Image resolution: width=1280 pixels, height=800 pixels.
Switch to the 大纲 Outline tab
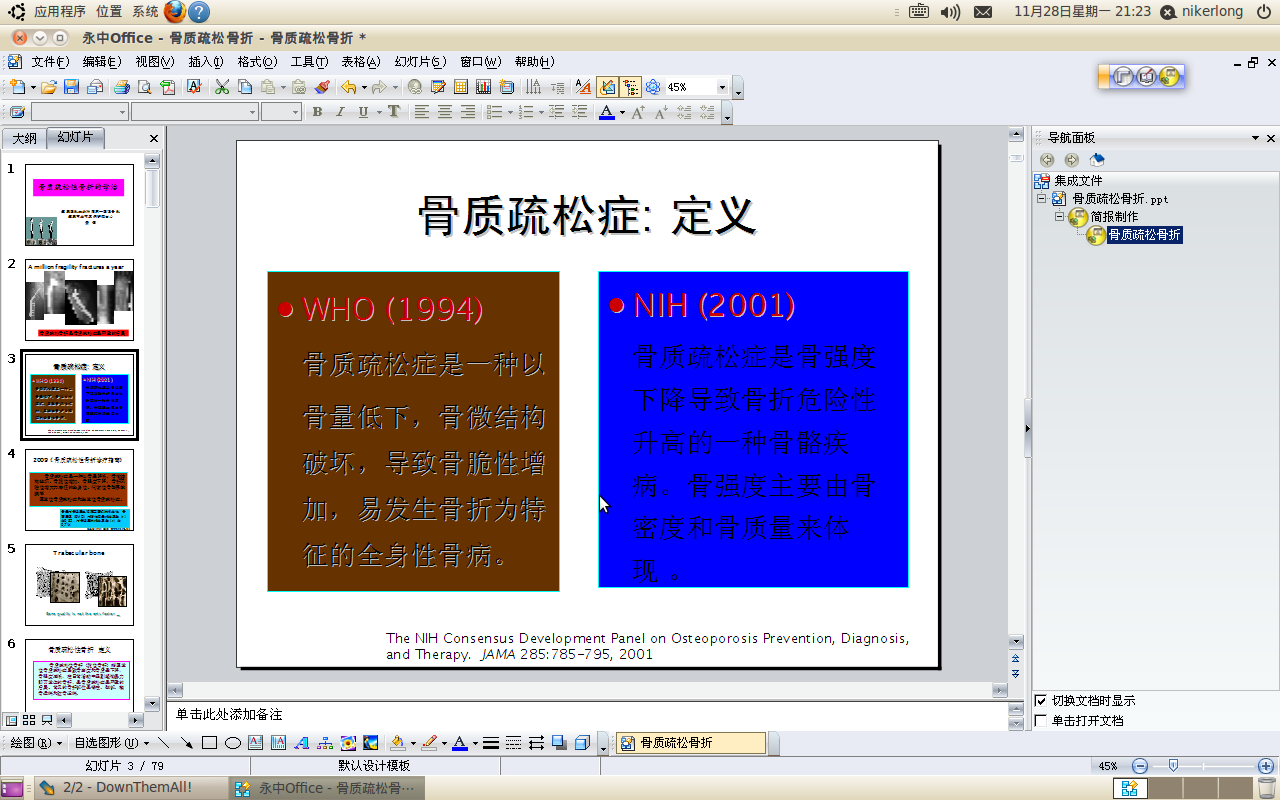(24, 138)
